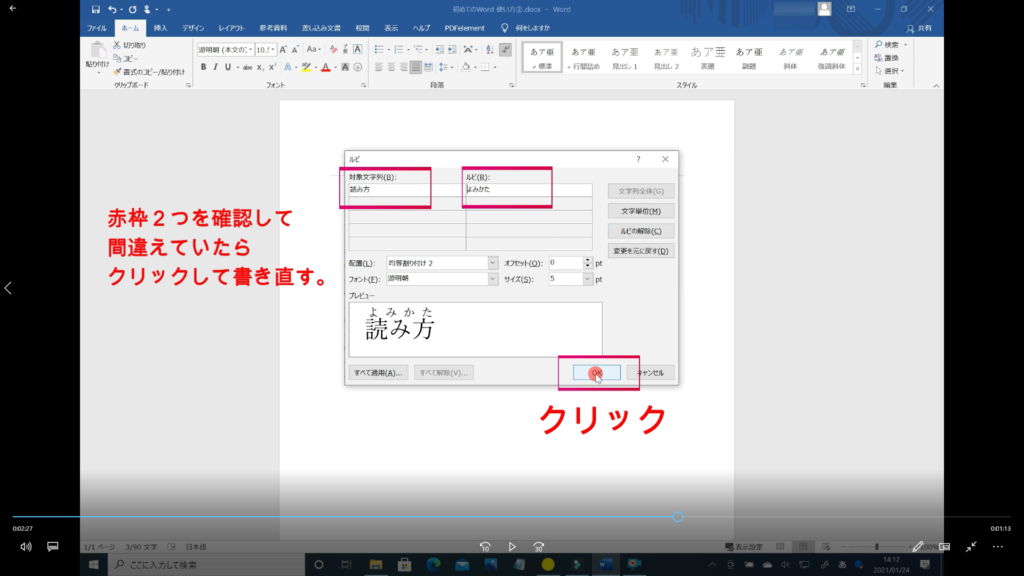
Task: Click the video progress slider handle
Action: [678, 517]
